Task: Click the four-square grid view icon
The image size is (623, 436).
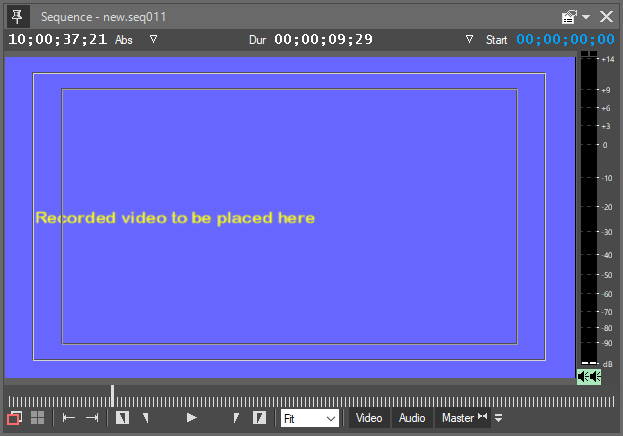Action: pos(38,418)
